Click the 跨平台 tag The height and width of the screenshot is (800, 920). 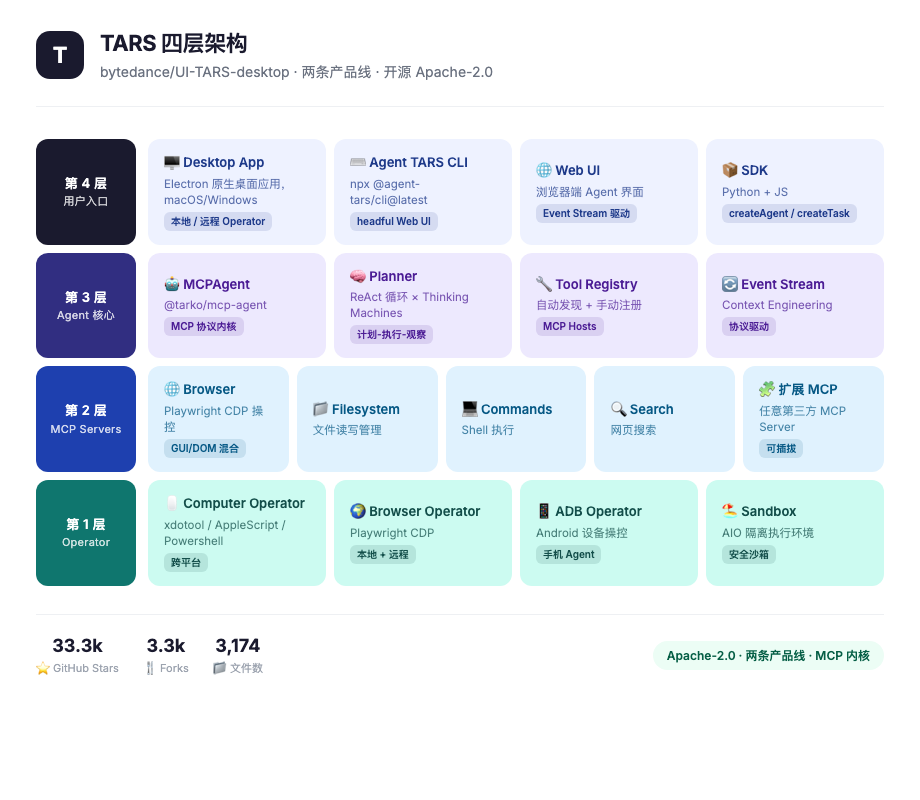point(186,563)
